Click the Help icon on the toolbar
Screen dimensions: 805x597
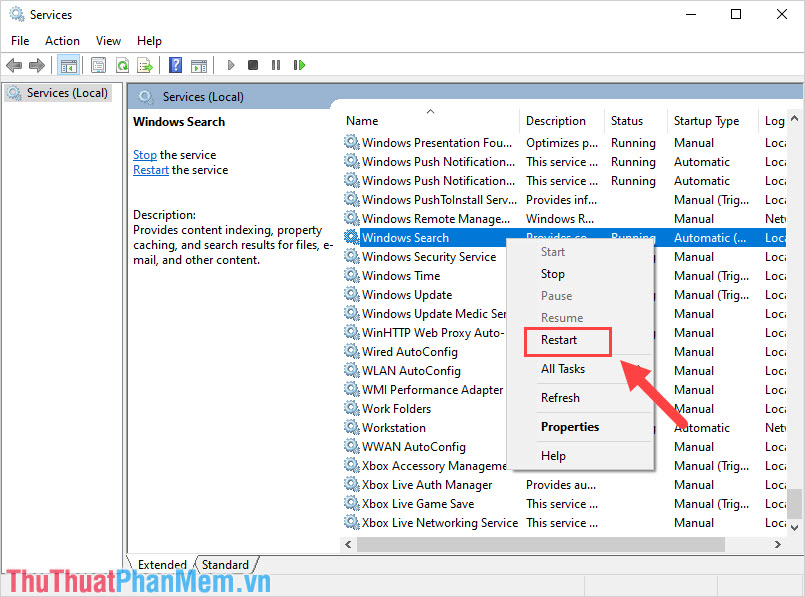coord(174,64)
